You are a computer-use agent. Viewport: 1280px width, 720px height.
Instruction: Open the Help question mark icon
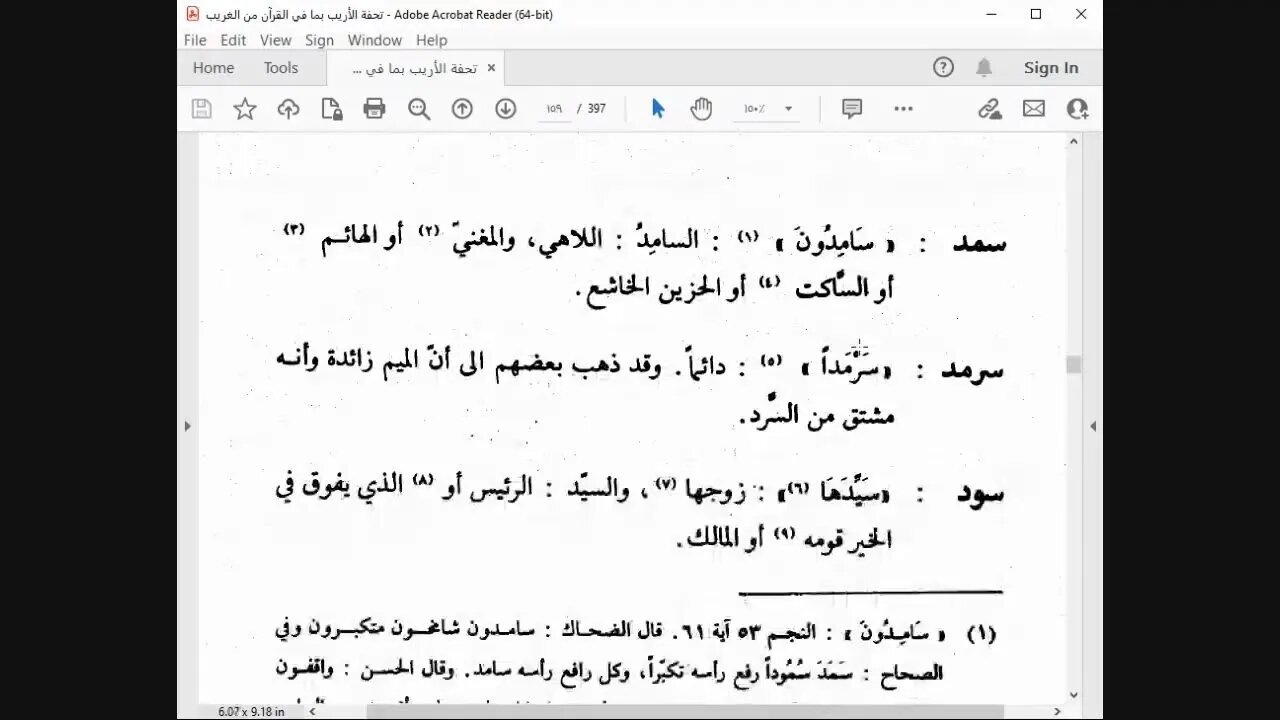pyautogui.click(x=943, y=67)
